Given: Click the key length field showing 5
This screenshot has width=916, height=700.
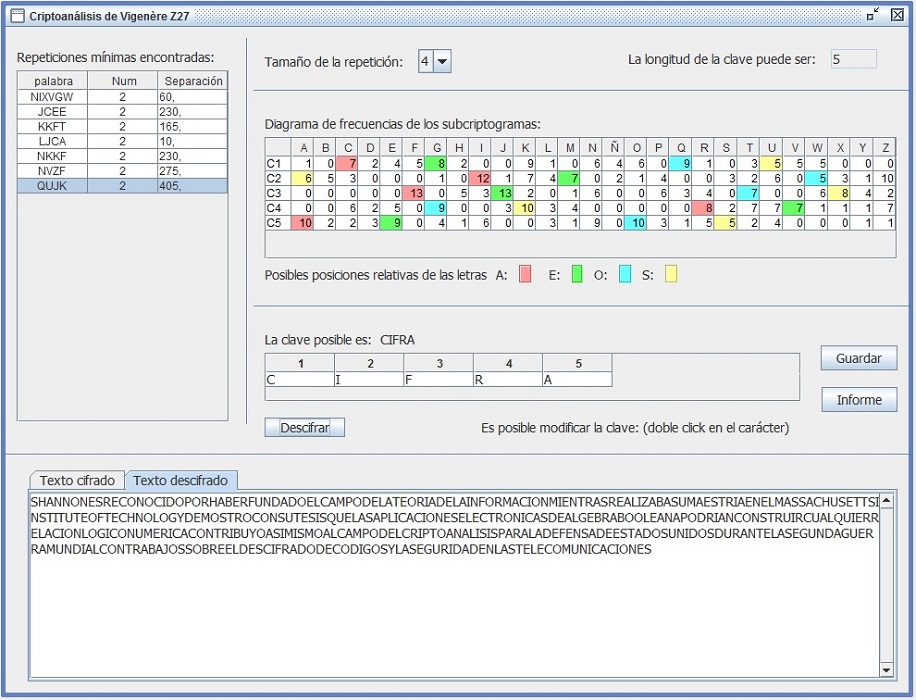Looking at the screenshot, I should (x=852, y=60).
